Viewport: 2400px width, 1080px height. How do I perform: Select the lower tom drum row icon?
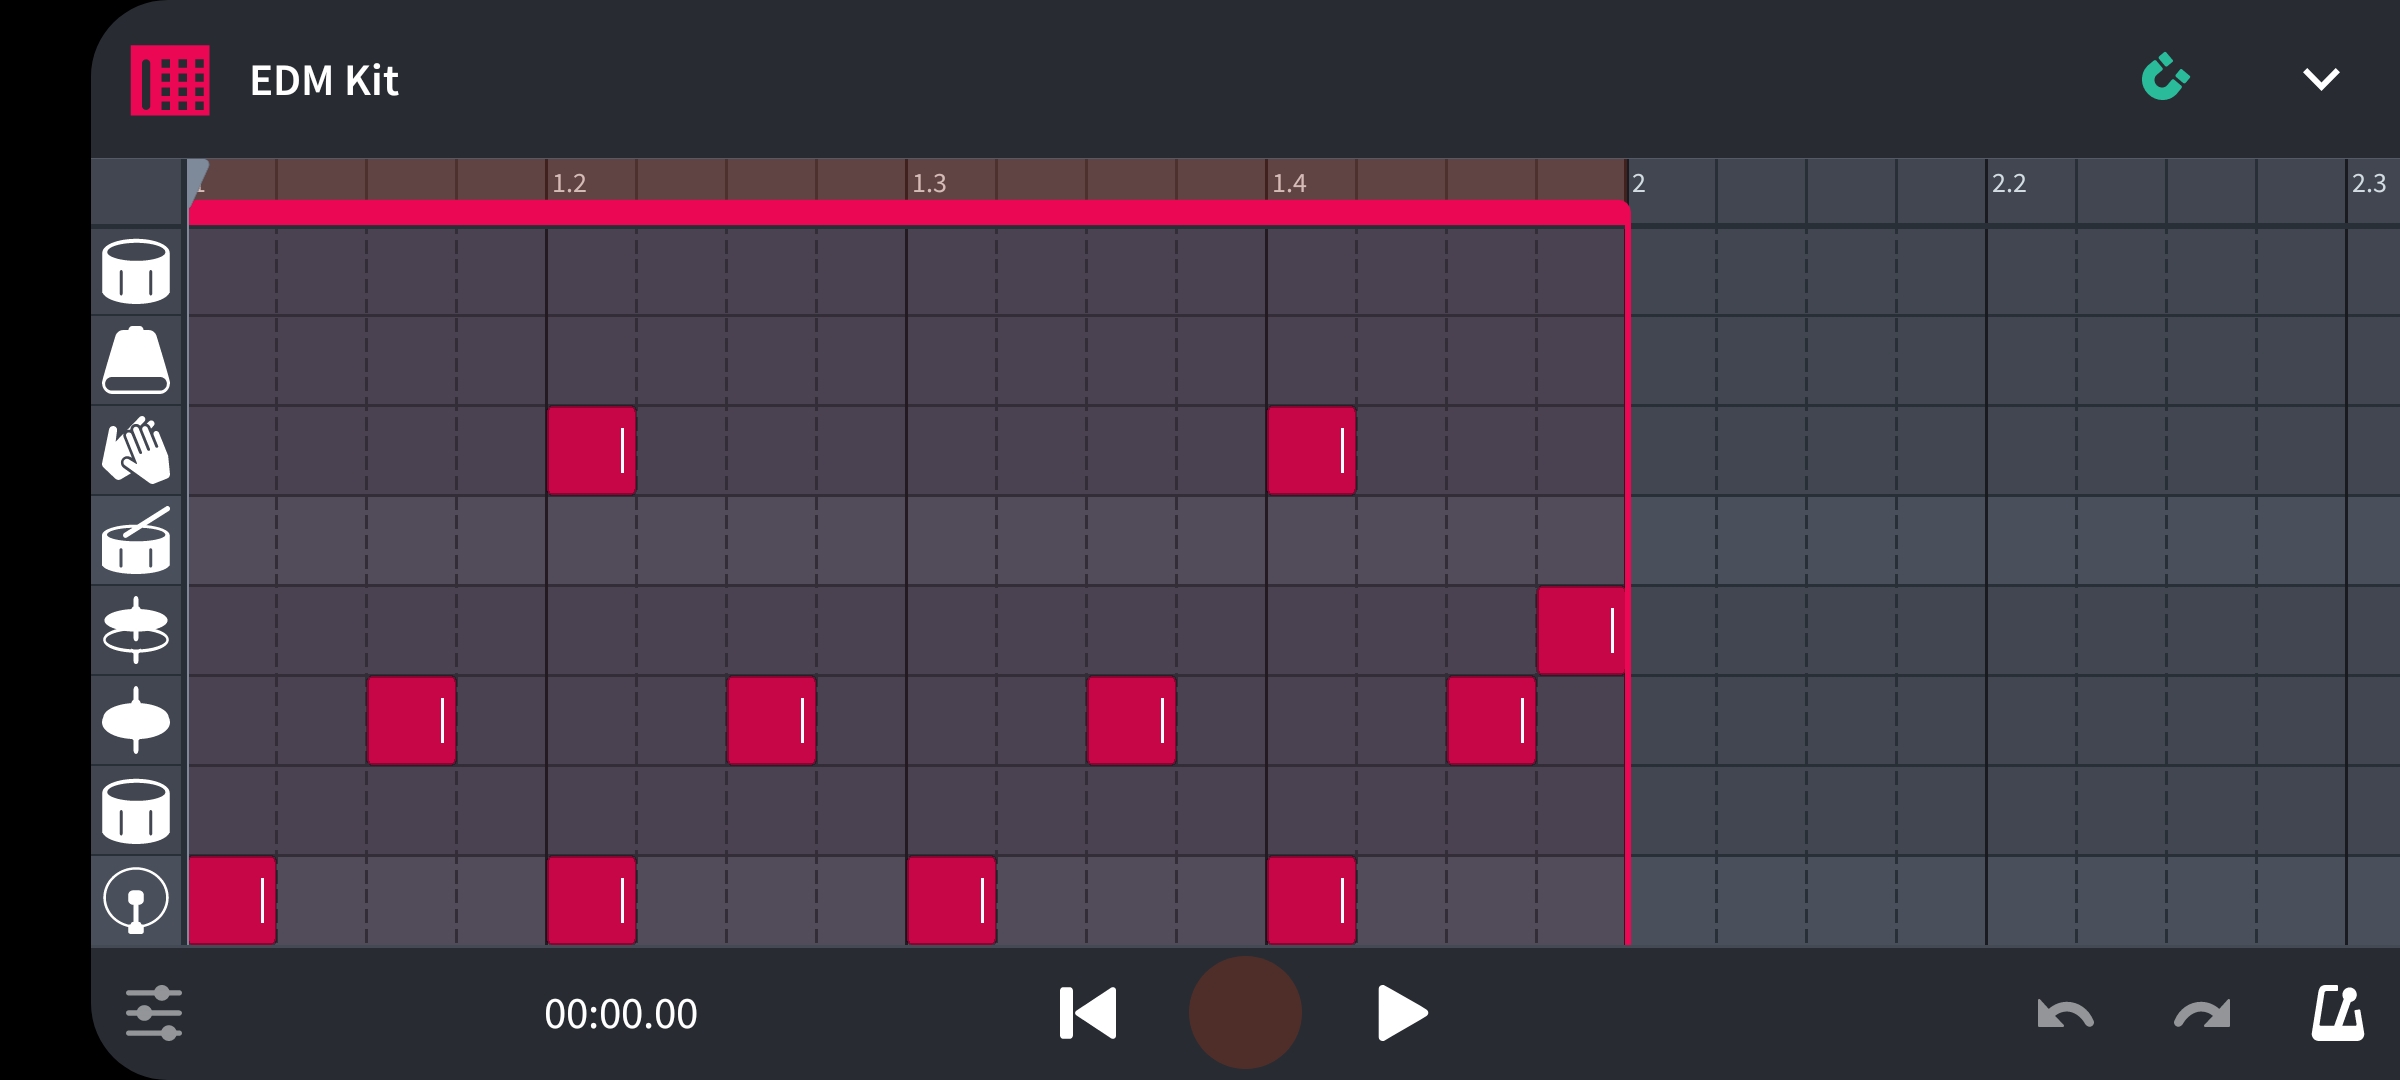click(136, 810)
